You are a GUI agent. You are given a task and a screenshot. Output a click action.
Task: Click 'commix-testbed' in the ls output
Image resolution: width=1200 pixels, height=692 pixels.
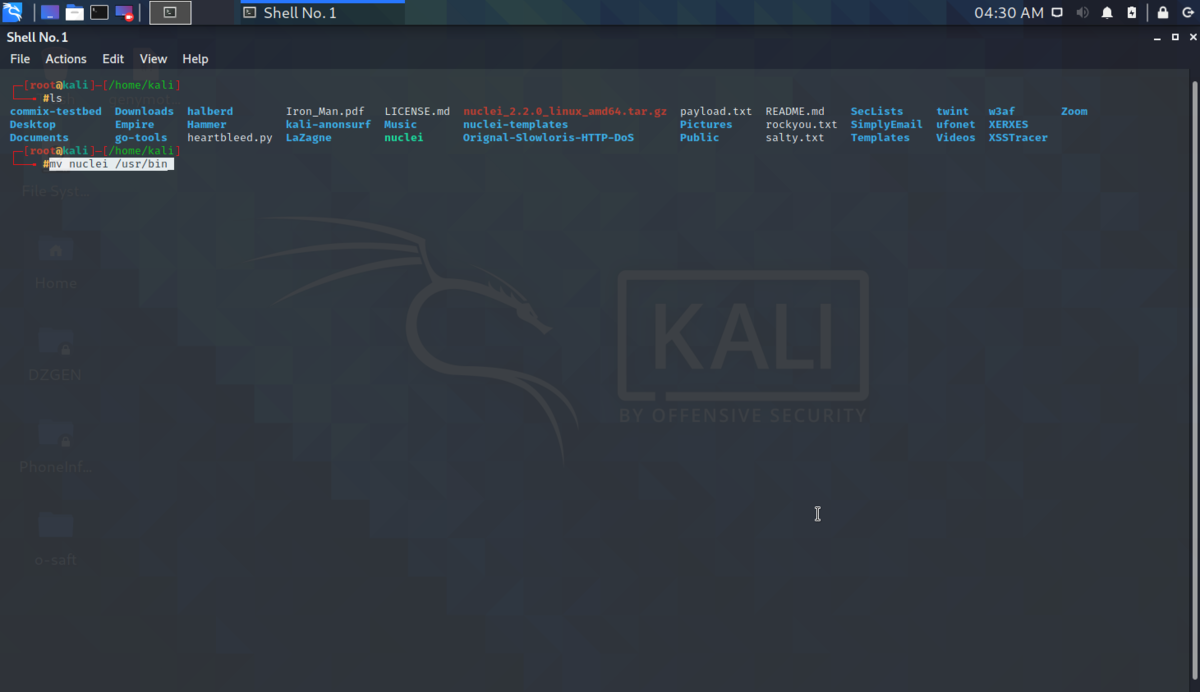[x=56, y=111]
